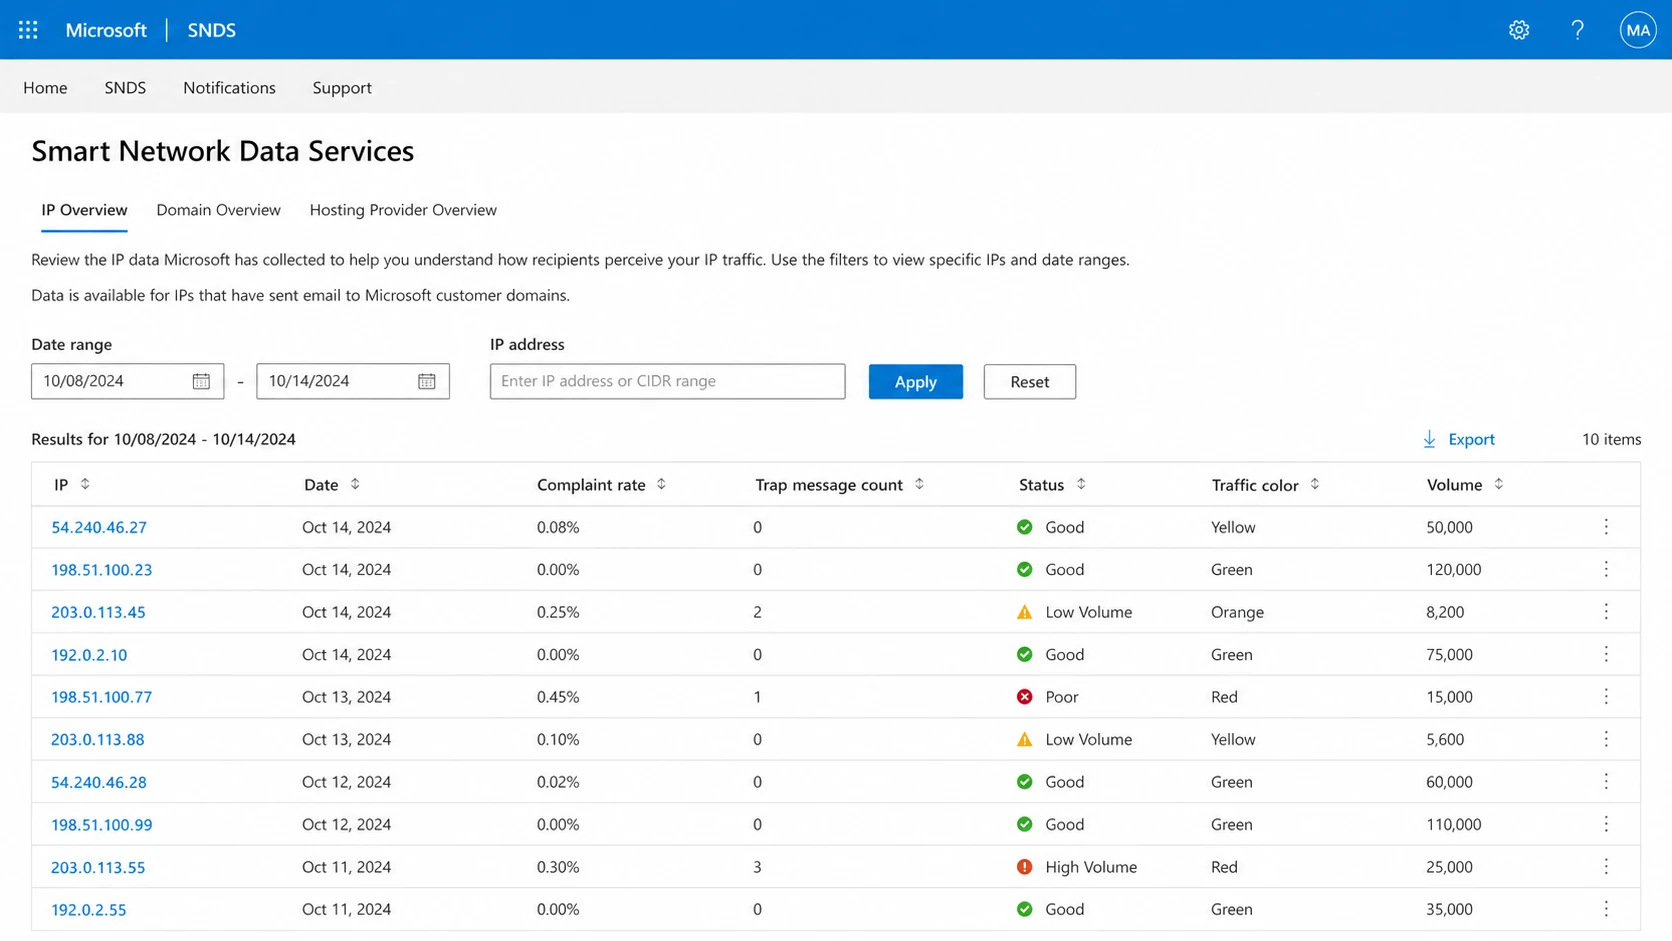Viewport: 1672px width, 941px height.
Task: Apply the date and IP filters
Action: [916, 382]
